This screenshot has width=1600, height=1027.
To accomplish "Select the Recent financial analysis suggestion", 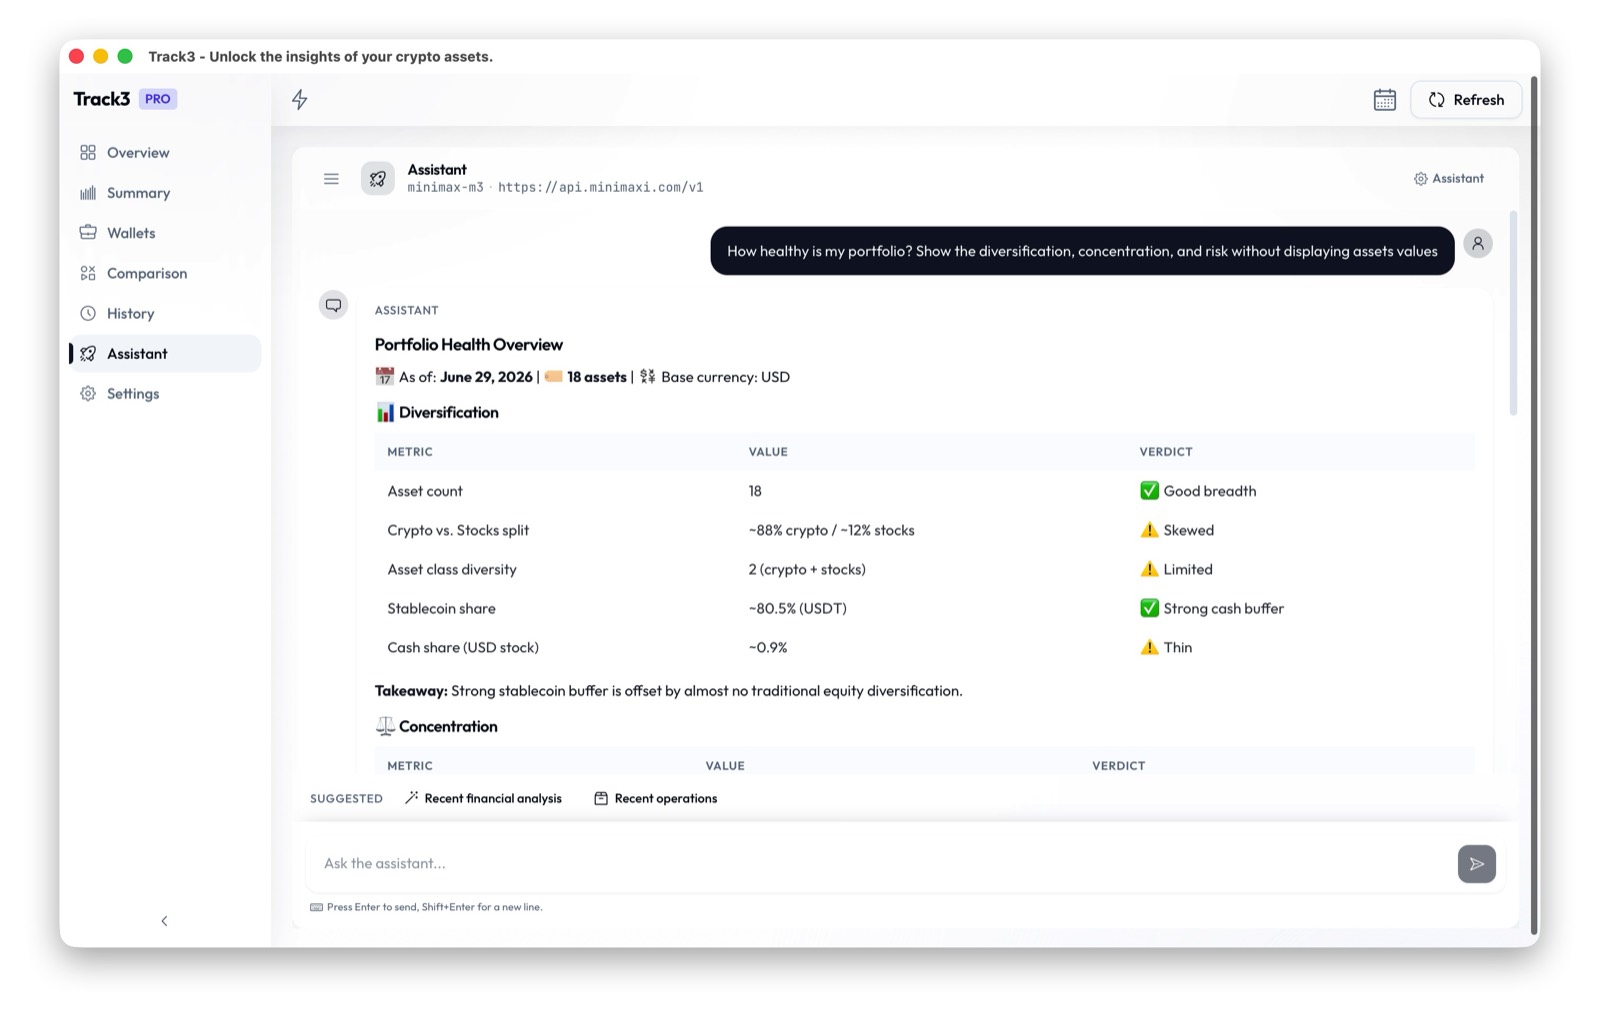I will (483, 798).
